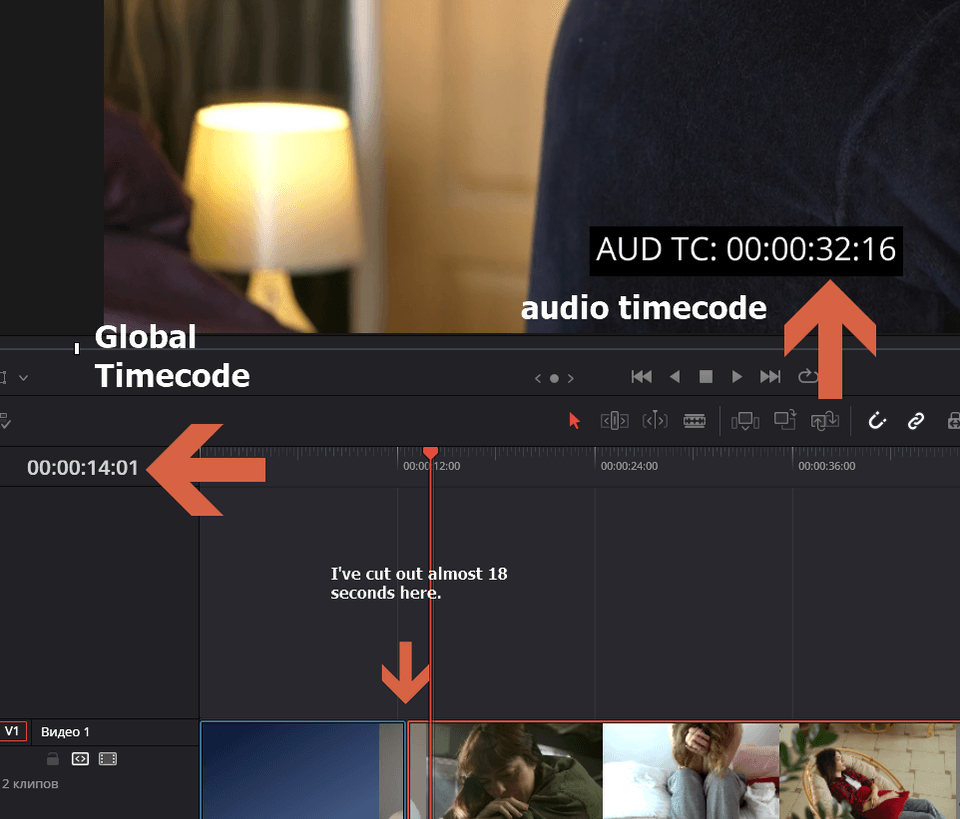Click the Insert Clip icon
This screenshot has height=819, width=960.
(745, 421)
